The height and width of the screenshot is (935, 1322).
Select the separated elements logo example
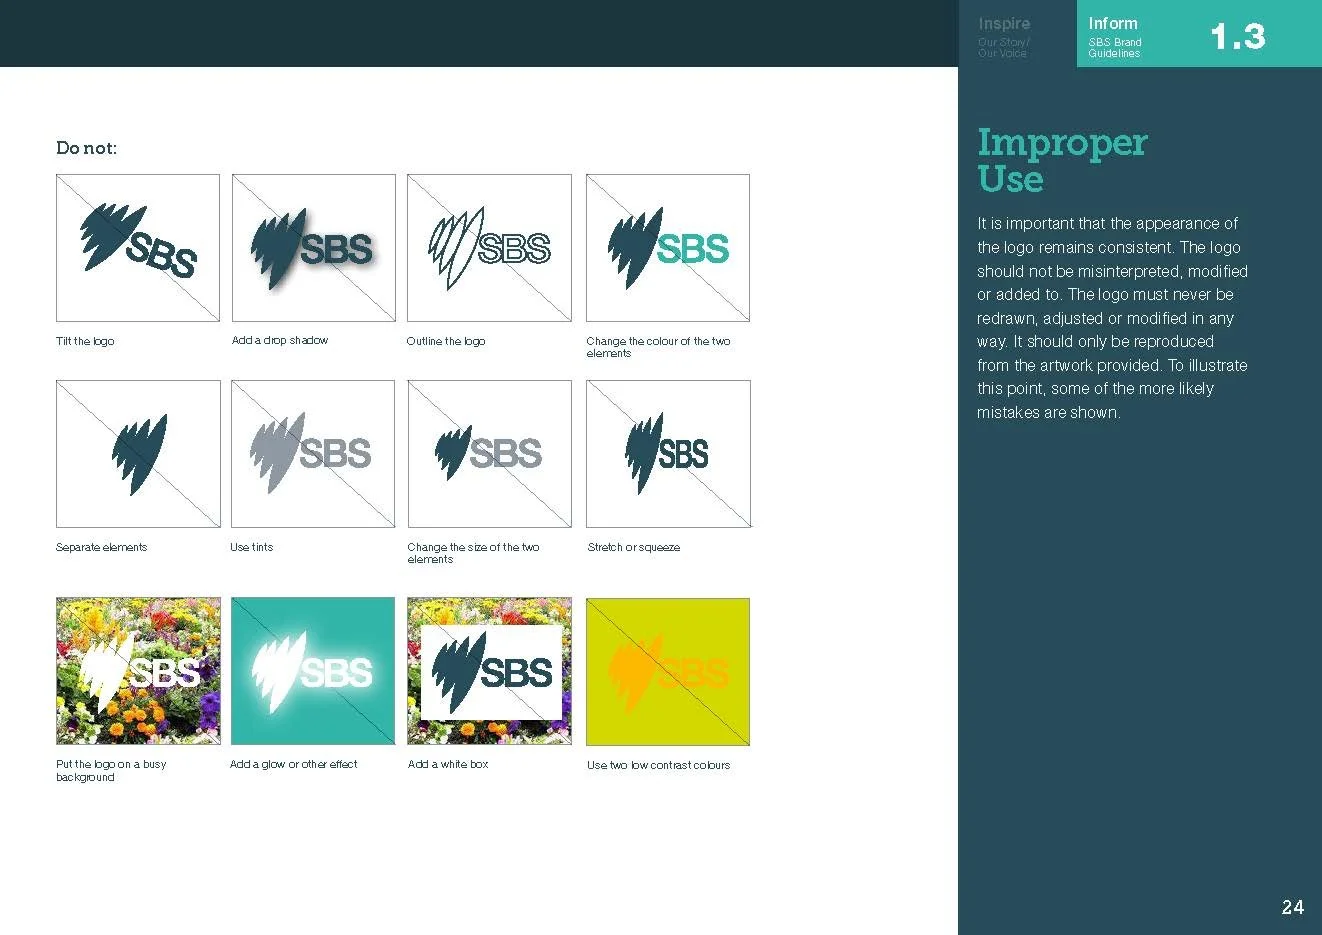coord(138,454)
